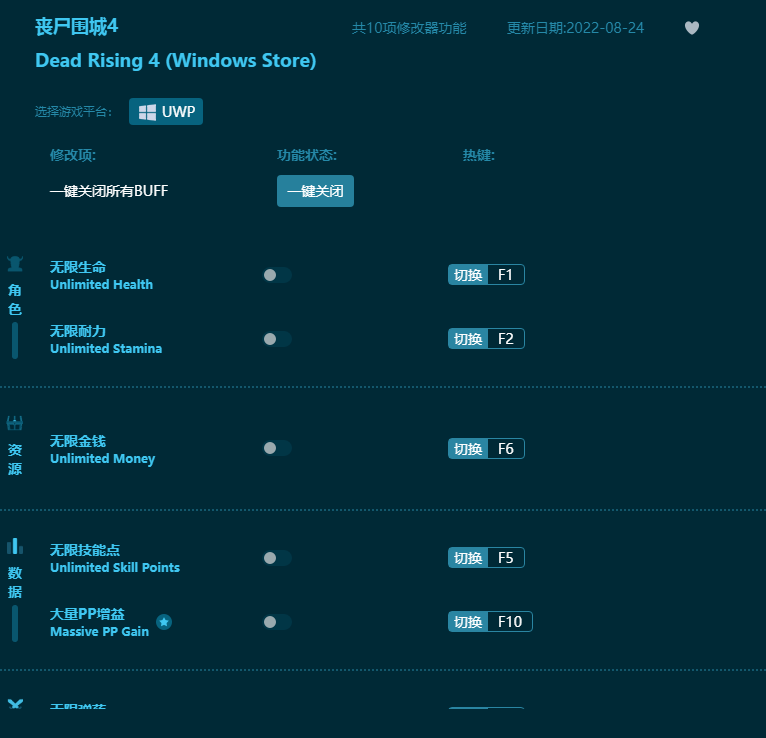766x738 pixels.
Task: Click the character (角色) category icon
Action: point(15,264)
